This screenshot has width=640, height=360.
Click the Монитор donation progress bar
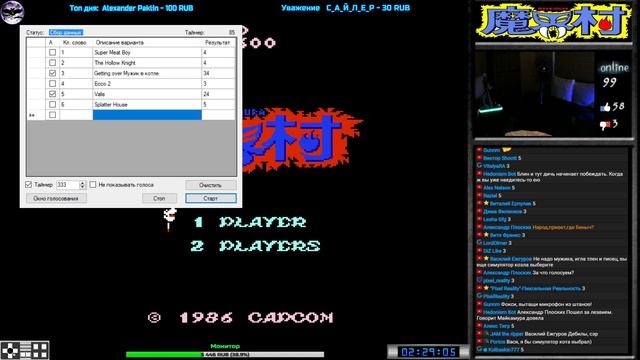click(x=225, y=355)
